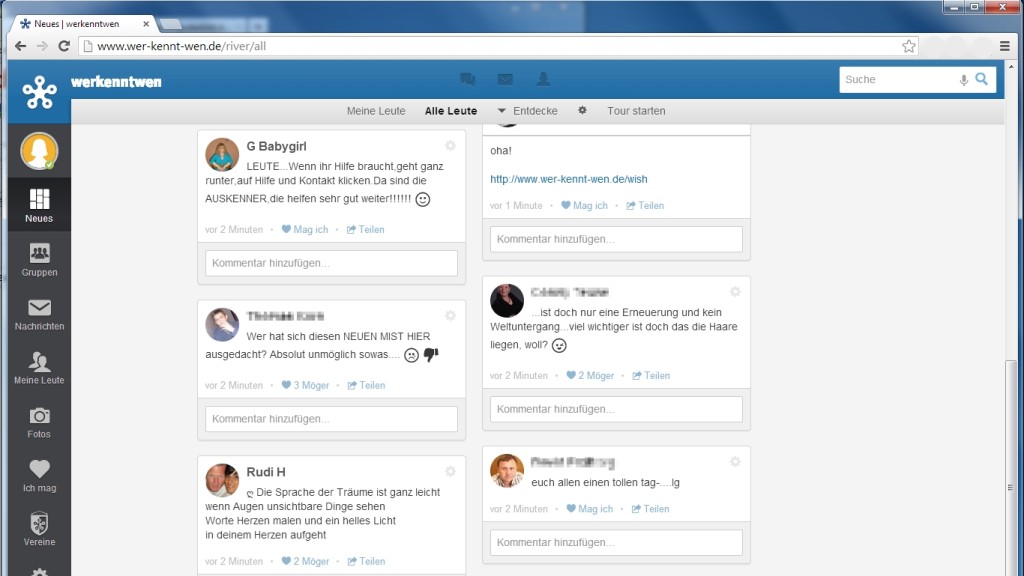Click 2 Möger on the Weltuntergang post

(590, 376)
